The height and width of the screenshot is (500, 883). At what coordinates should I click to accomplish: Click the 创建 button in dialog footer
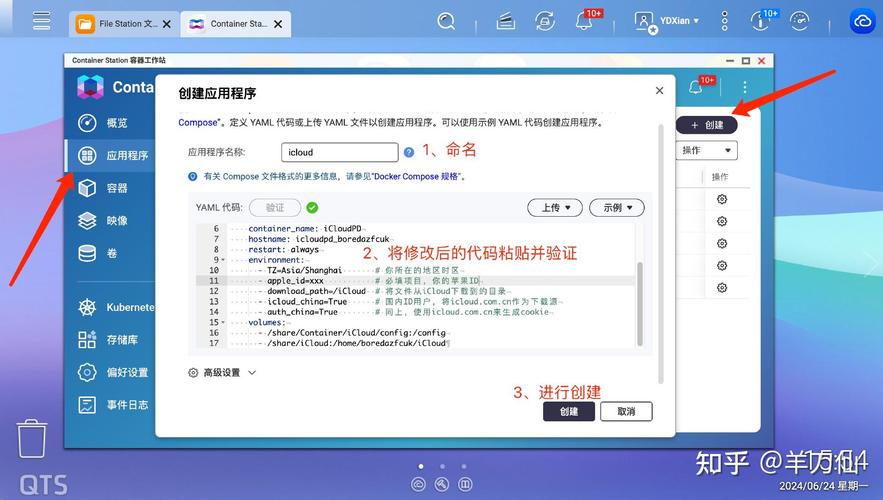pos(568,411)
